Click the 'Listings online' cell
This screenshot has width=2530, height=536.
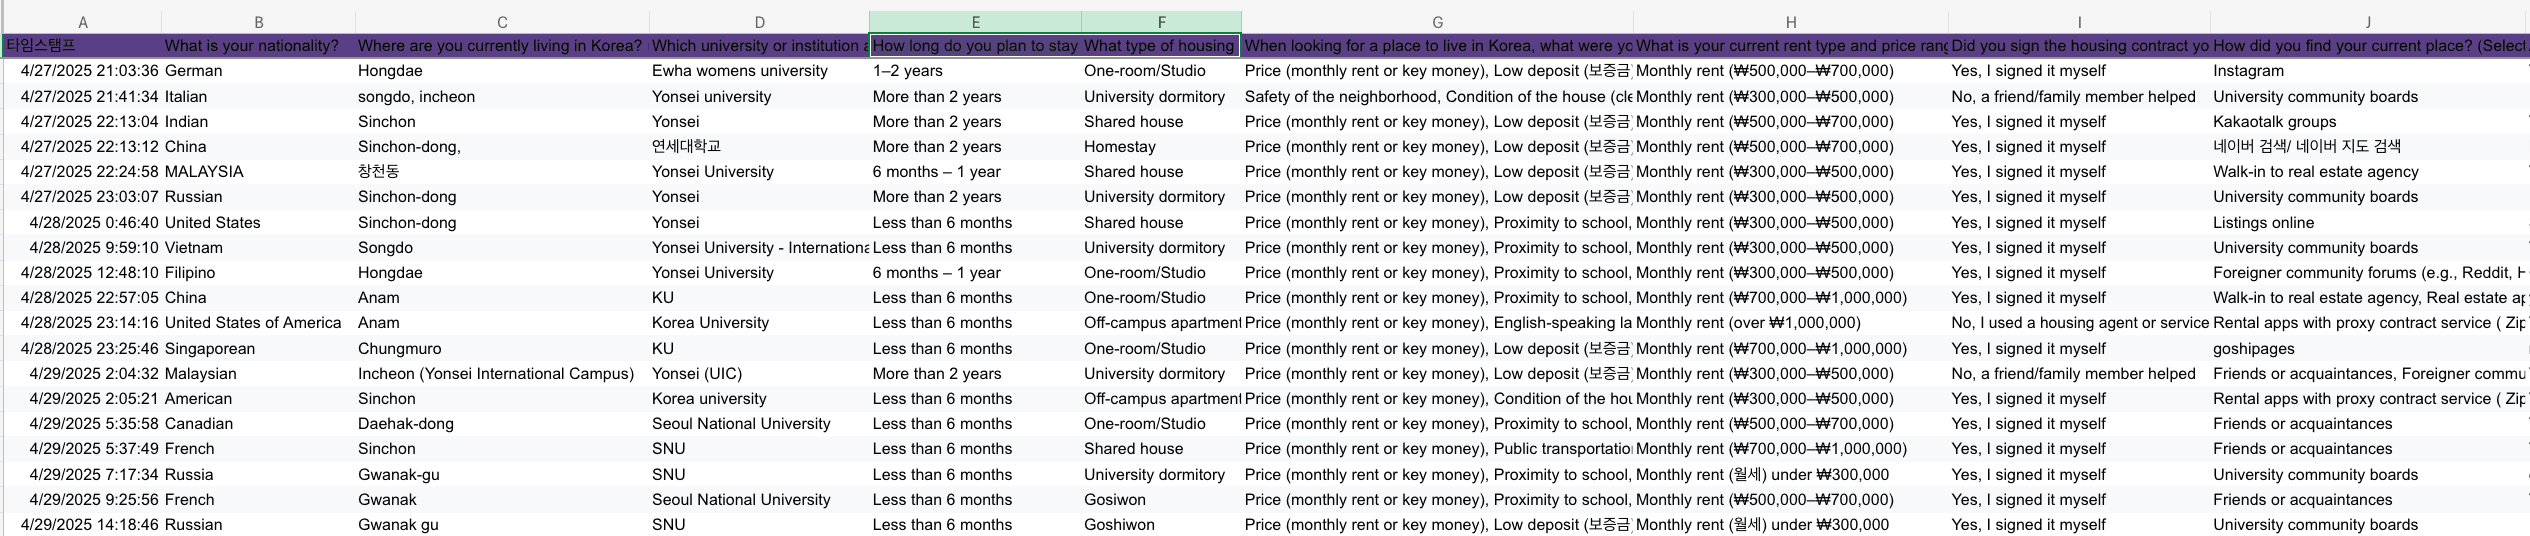(x=2263, y=223)
